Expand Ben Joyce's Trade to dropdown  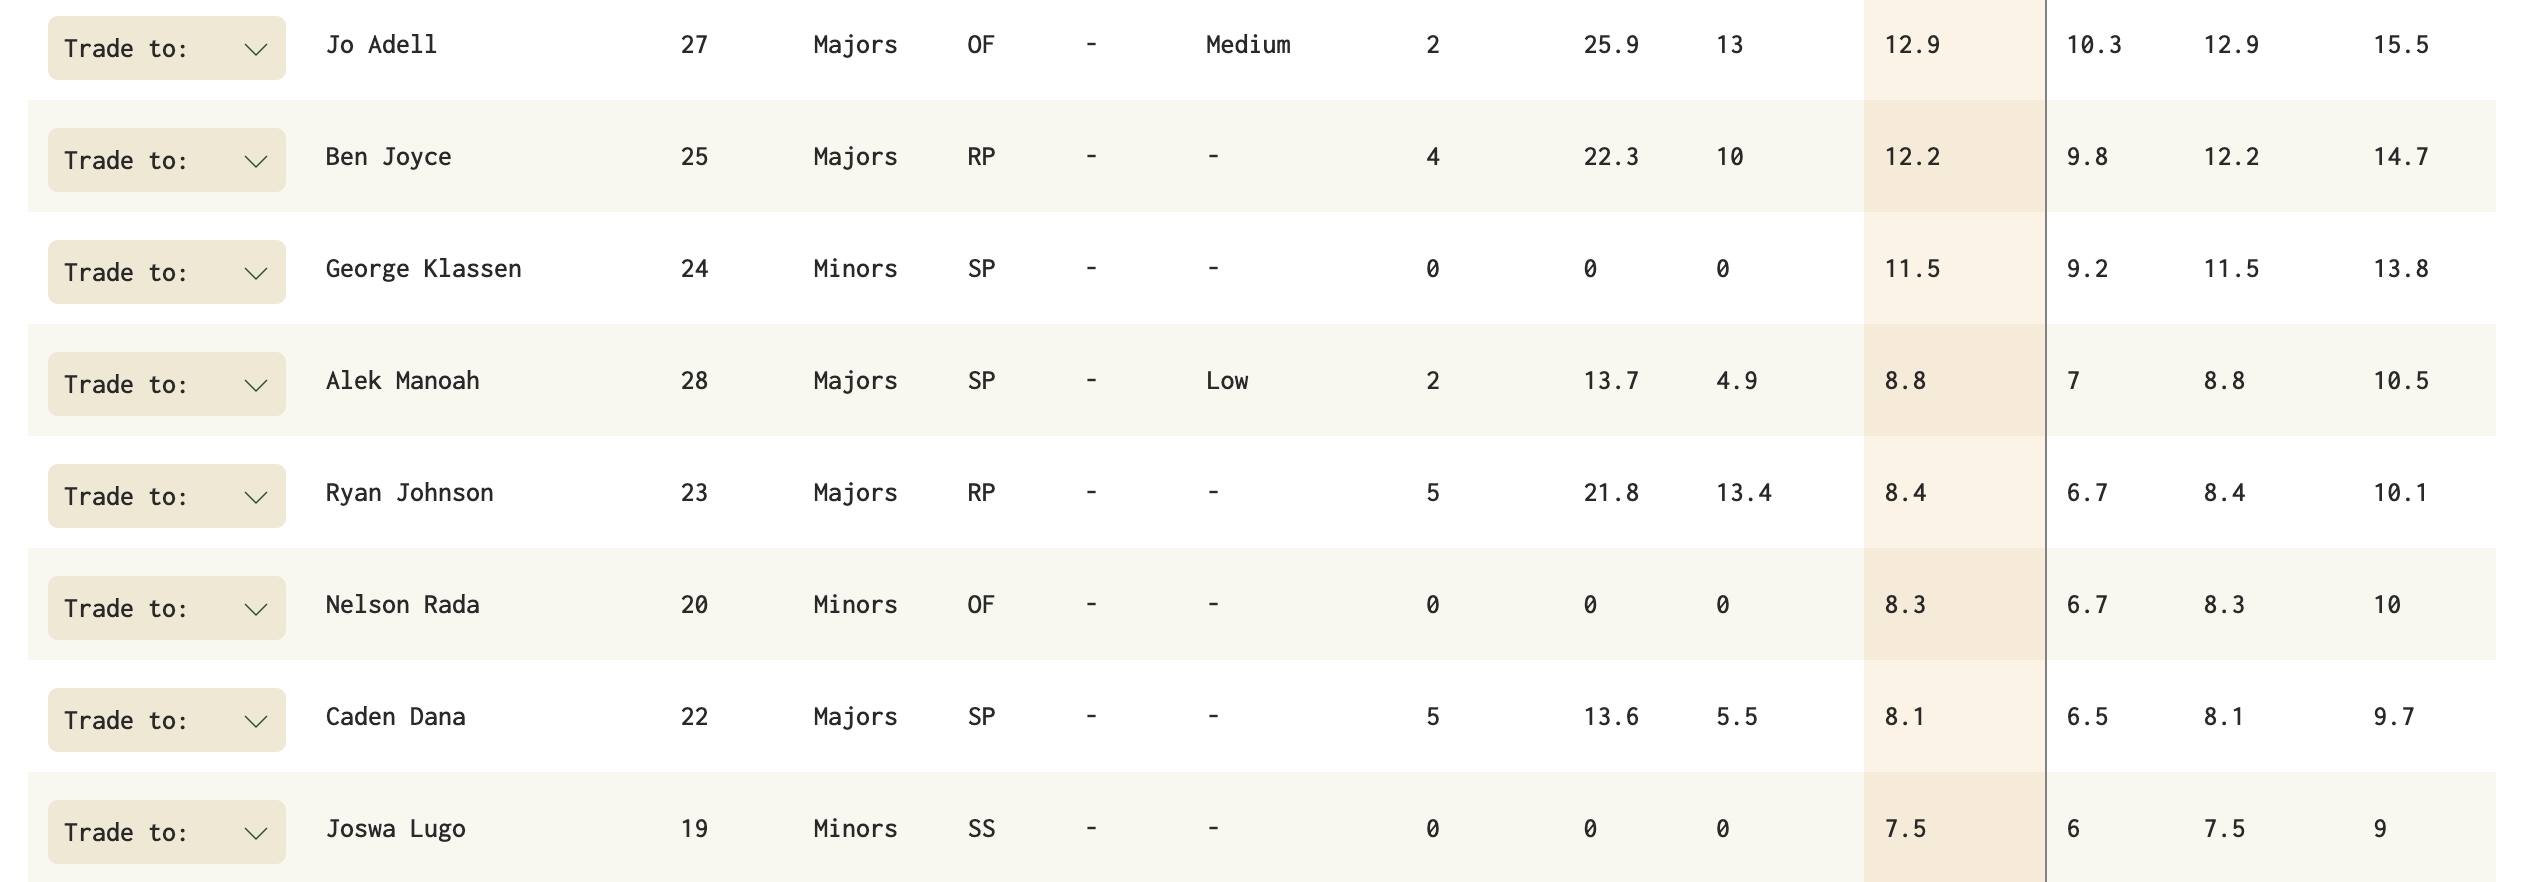[166, 160]
